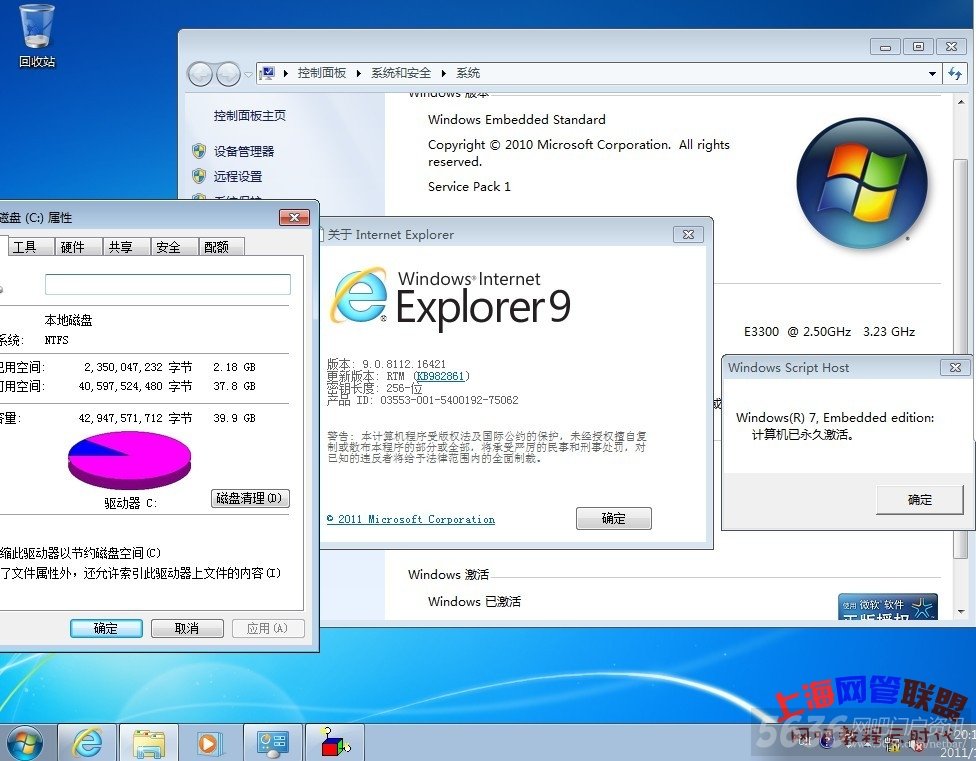976x761 pixels.
Task: Click the index file contents option label (I)
Action: coord(140,573)
